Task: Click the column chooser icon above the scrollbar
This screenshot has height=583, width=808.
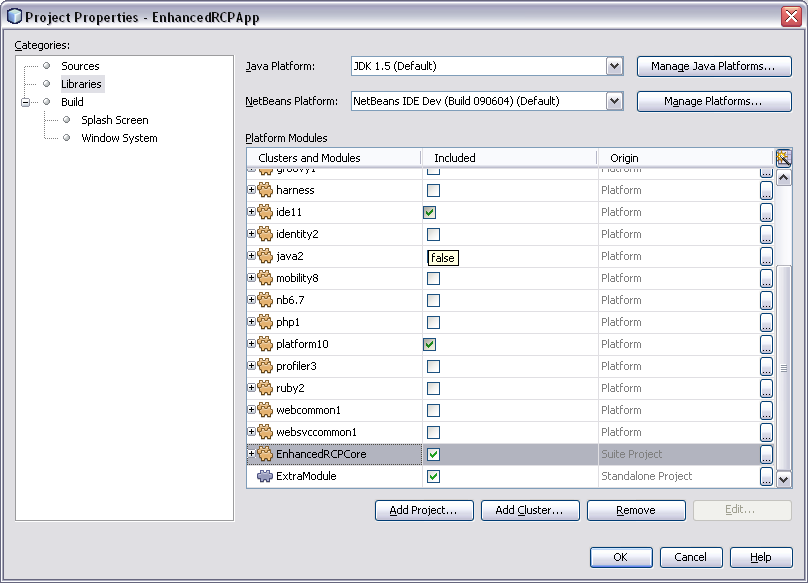Action: click(x=783, y=158)
